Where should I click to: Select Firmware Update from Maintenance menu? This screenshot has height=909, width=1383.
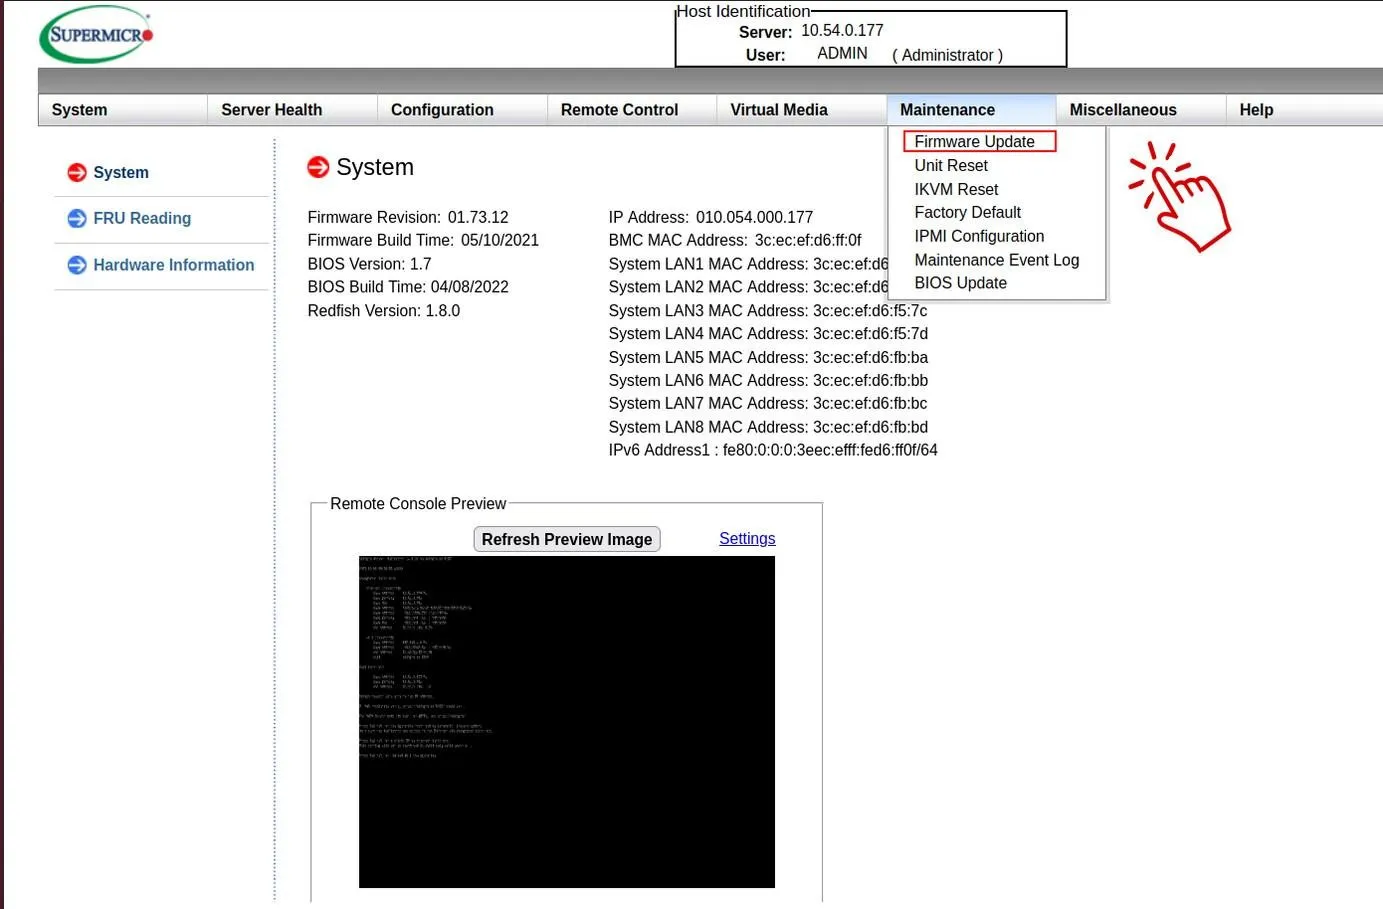(974, 142)
